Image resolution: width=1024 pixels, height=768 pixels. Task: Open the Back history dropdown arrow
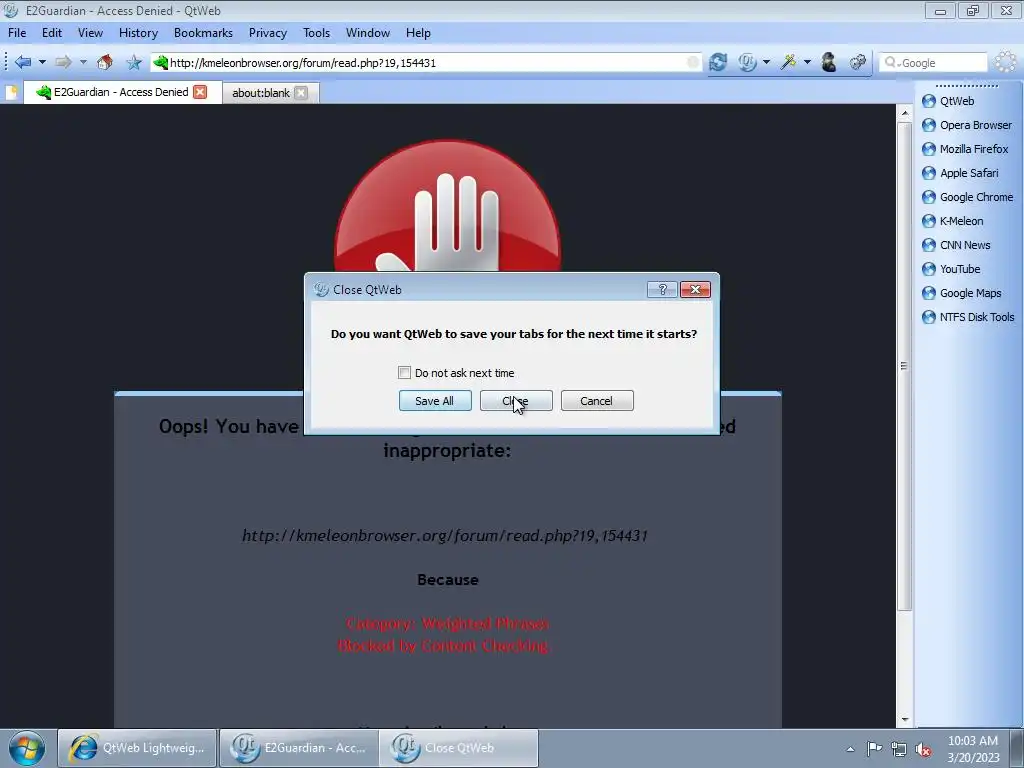(42, 62)
